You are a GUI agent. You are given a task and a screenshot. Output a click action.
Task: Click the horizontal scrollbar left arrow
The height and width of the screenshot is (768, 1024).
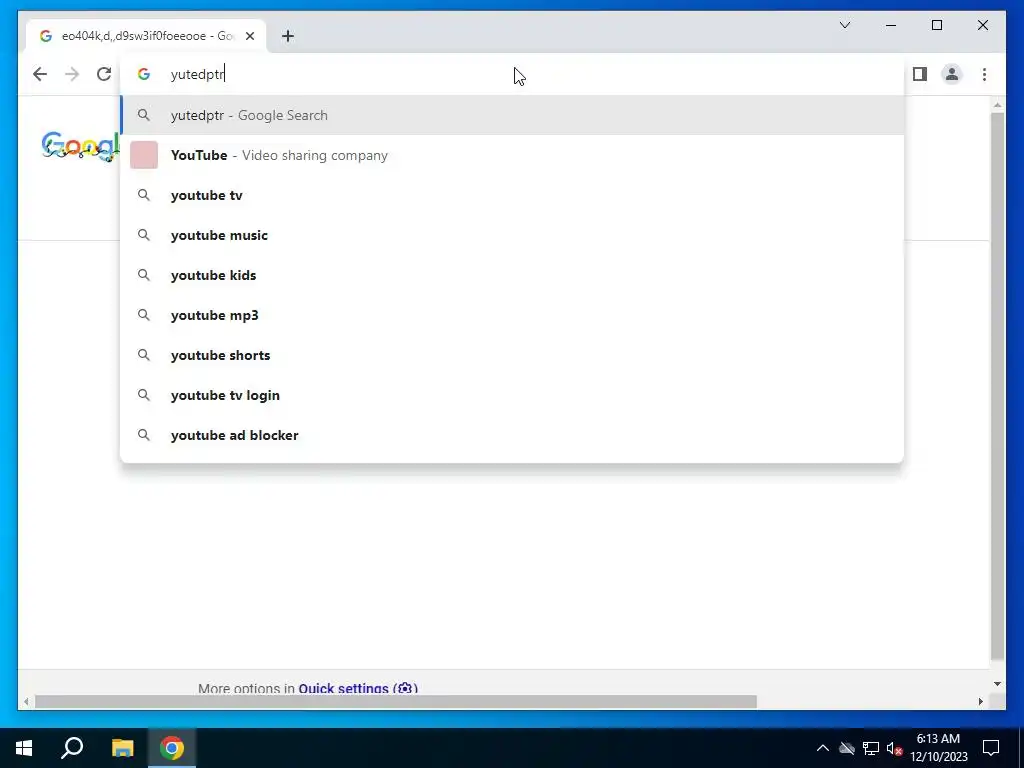(x=26, y=701)
